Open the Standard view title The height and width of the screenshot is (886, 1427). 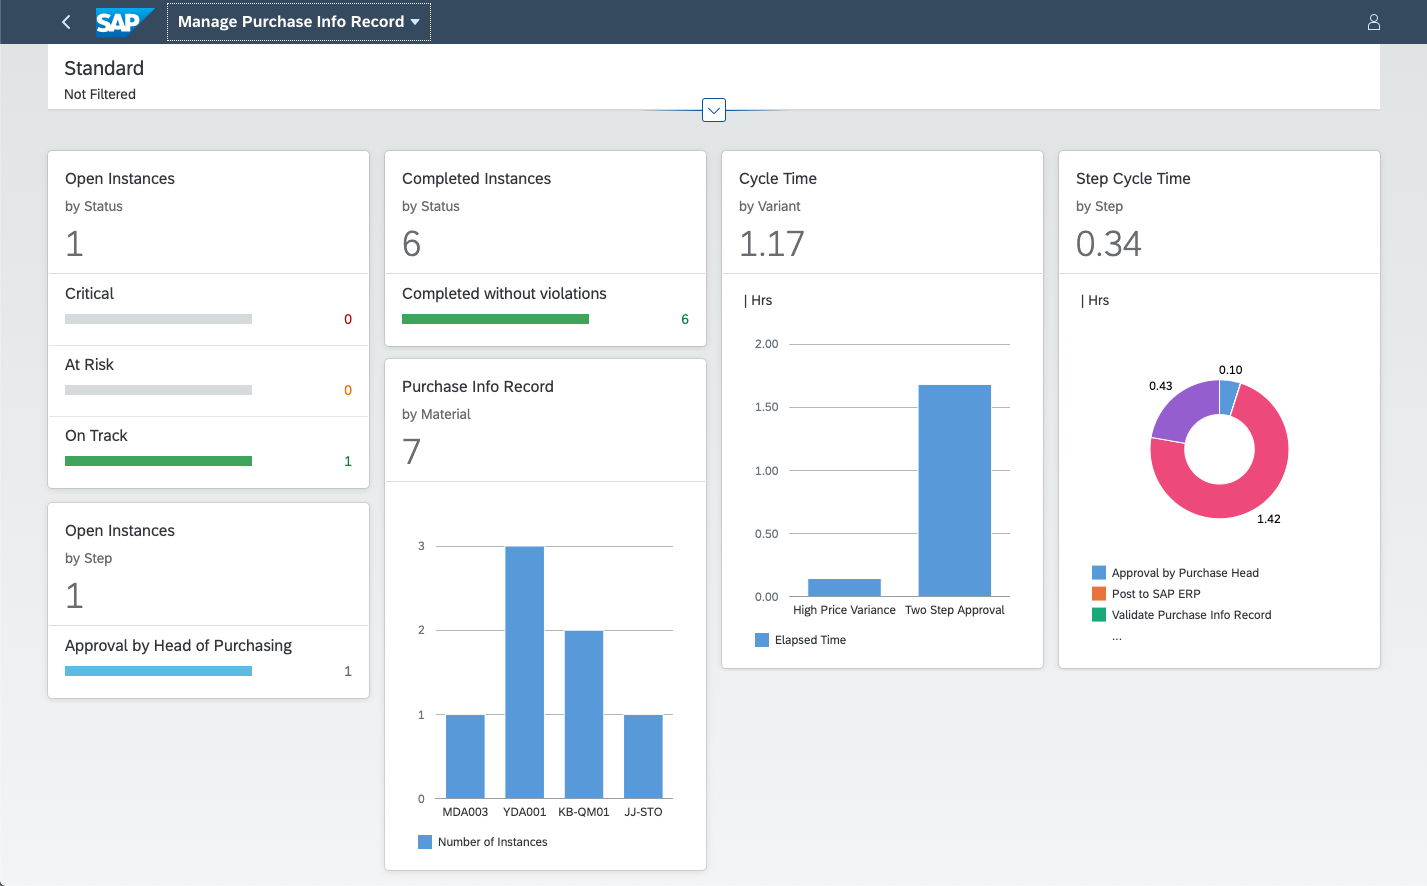104,68
